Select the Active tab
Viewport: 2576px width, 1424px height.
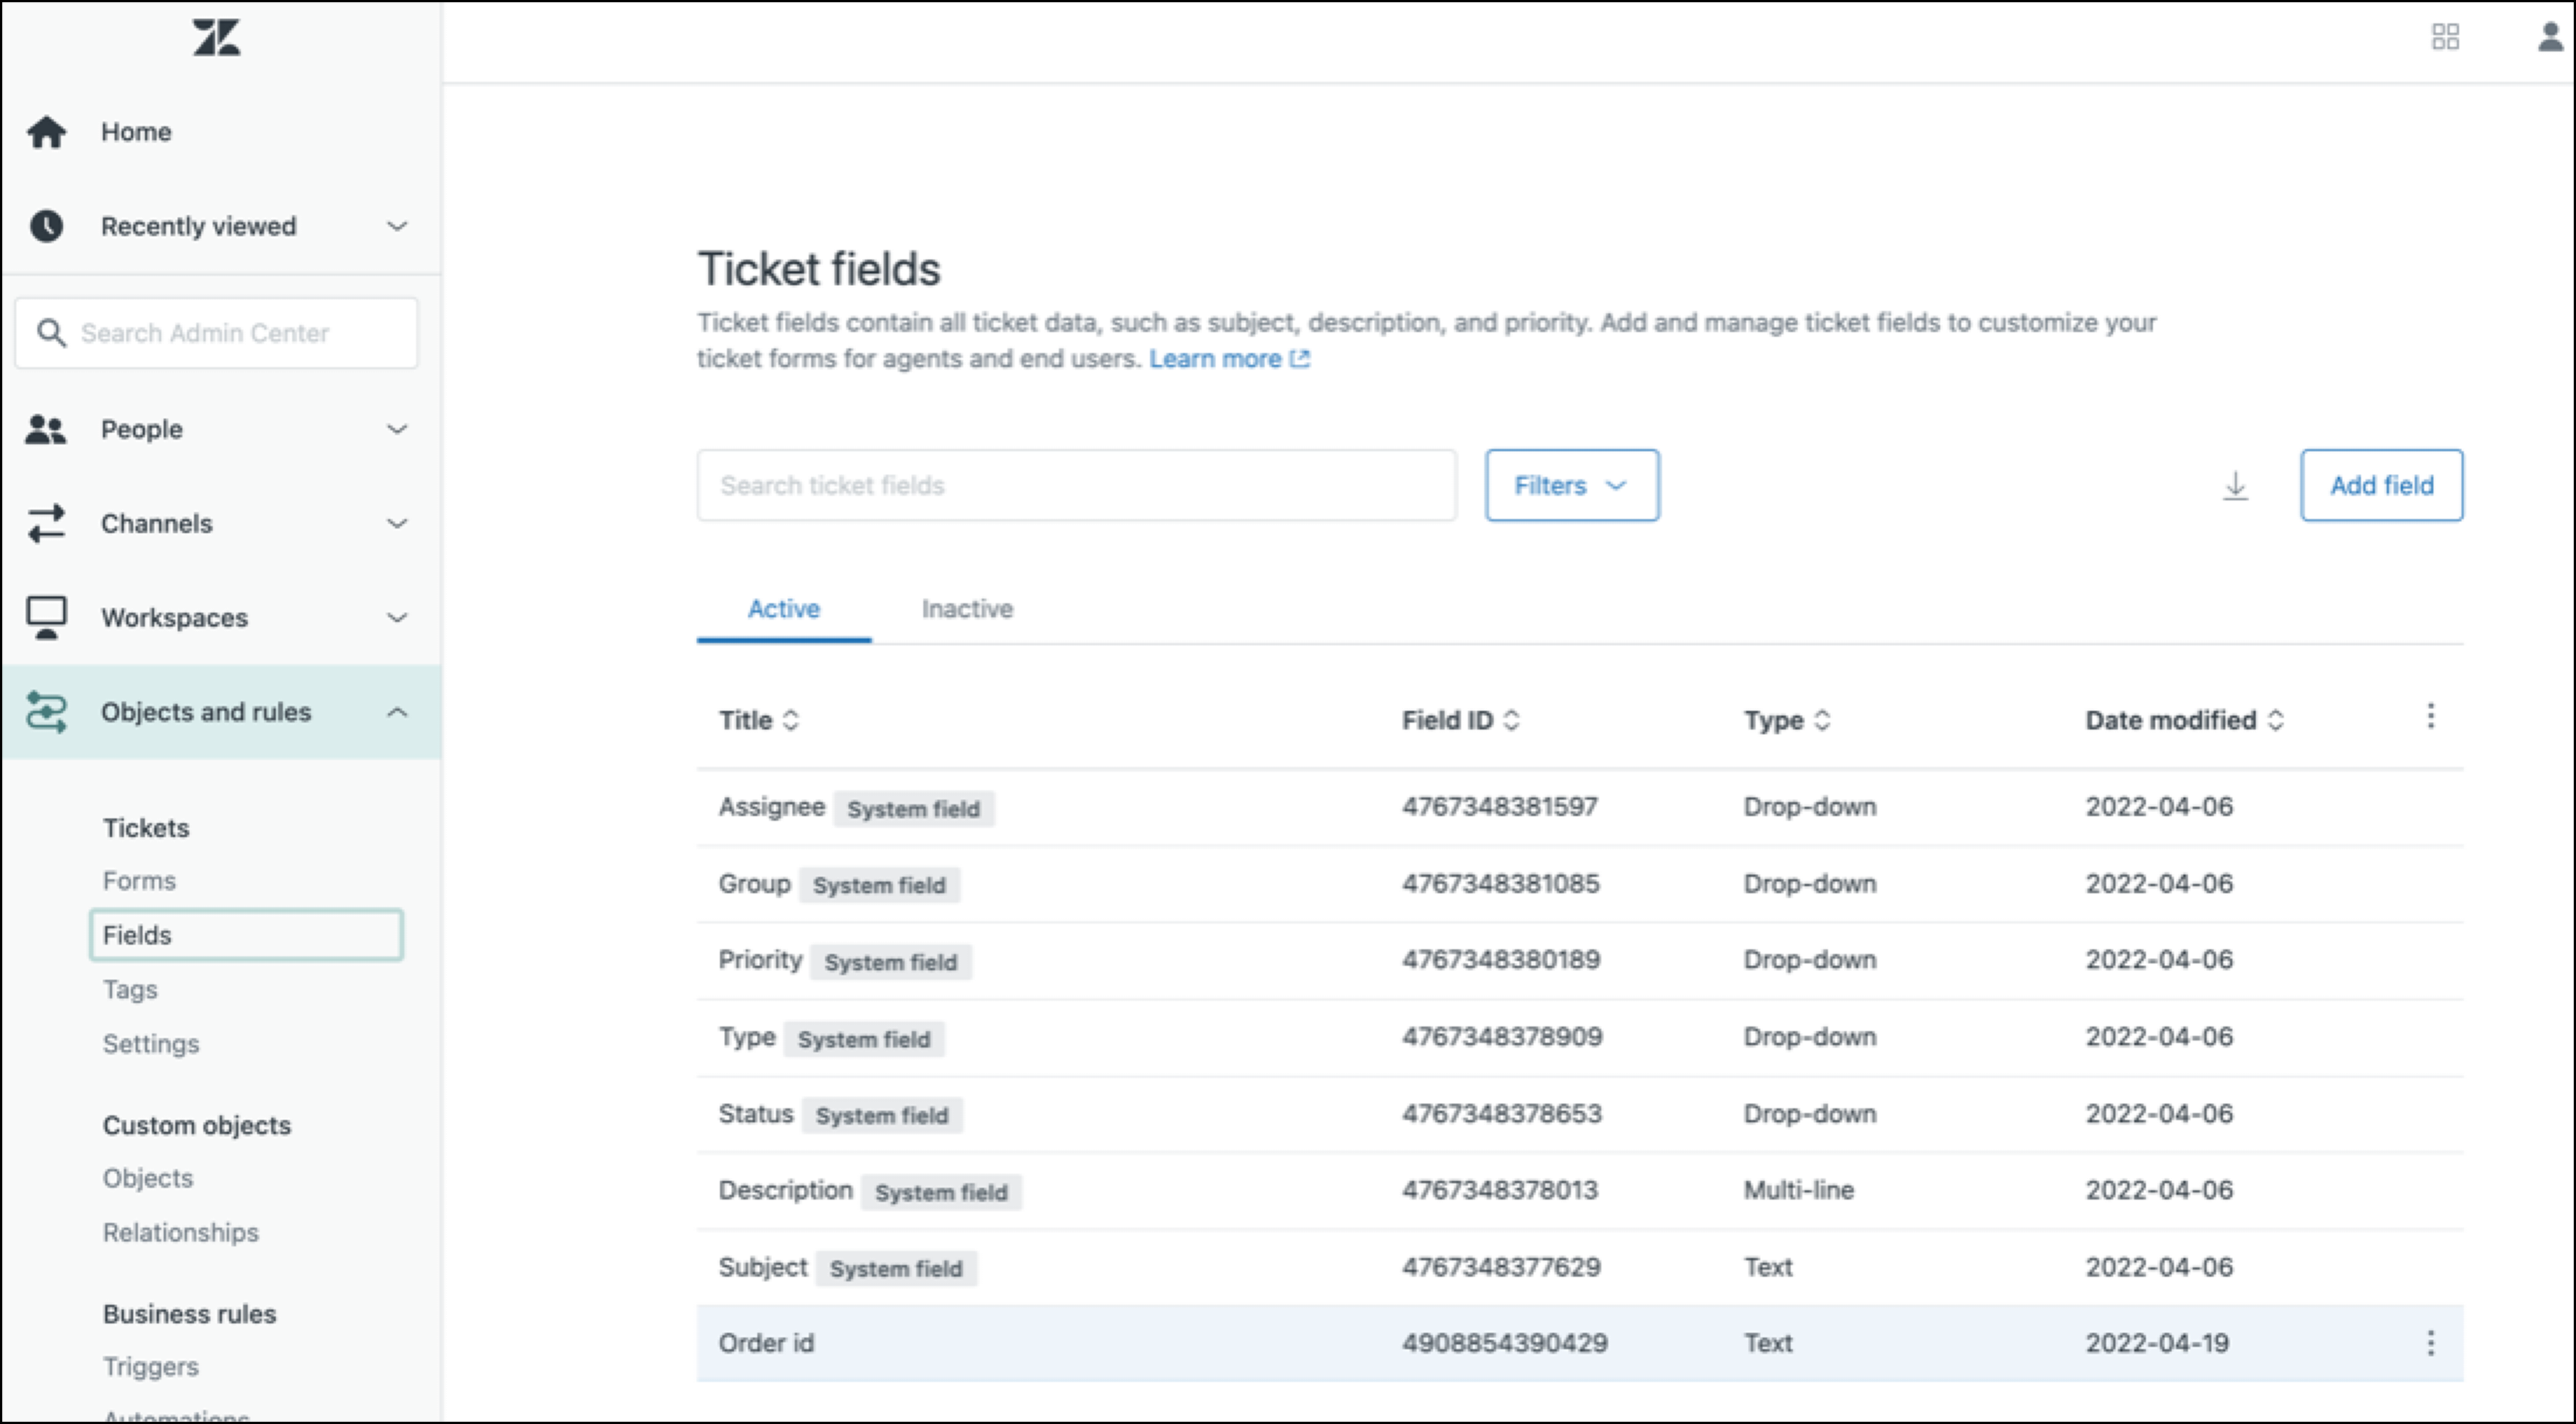click(783, 608)
